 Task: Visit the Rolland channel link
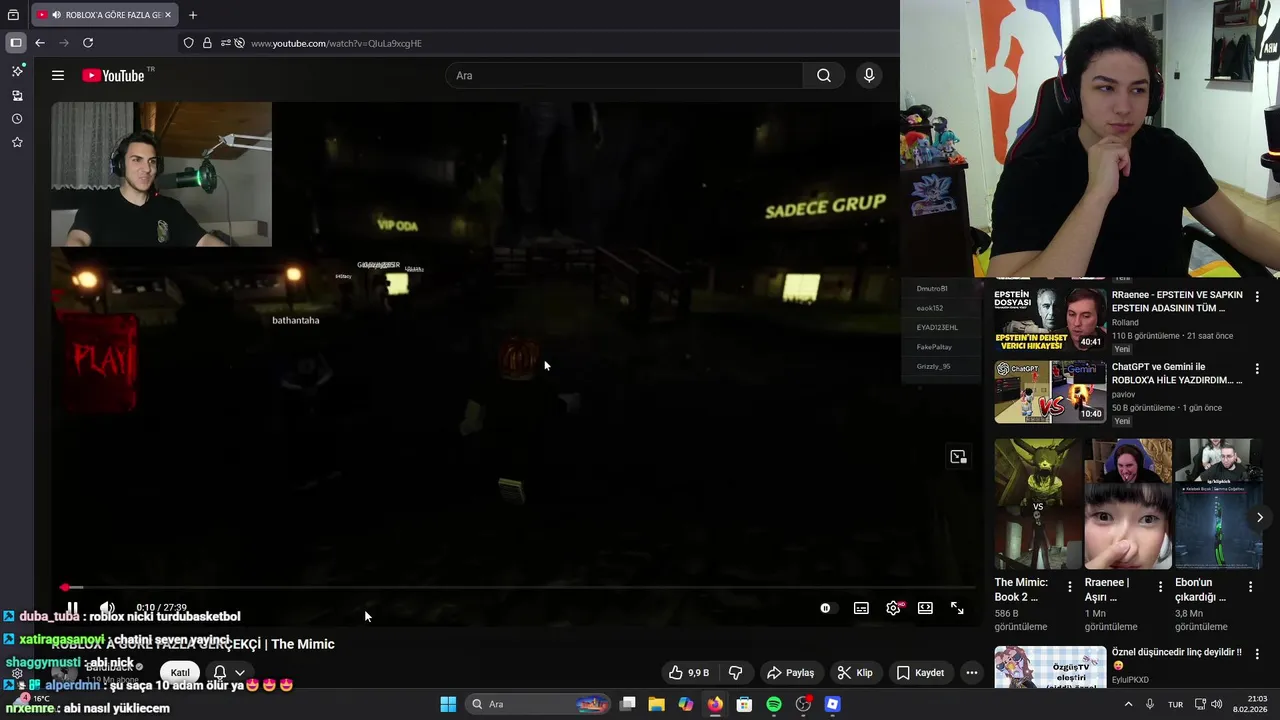tap(1125, 322)
